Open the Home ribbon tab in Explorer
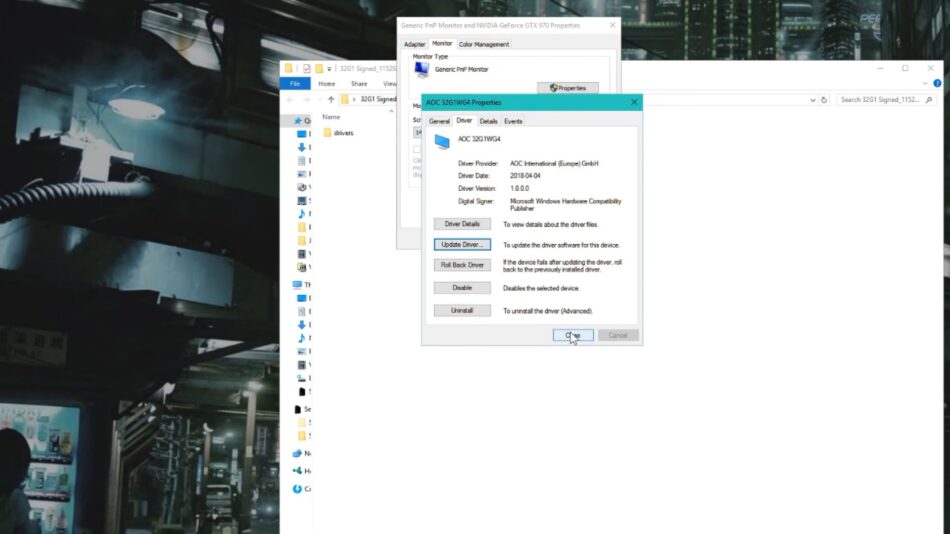 click(x=327, y=84)
